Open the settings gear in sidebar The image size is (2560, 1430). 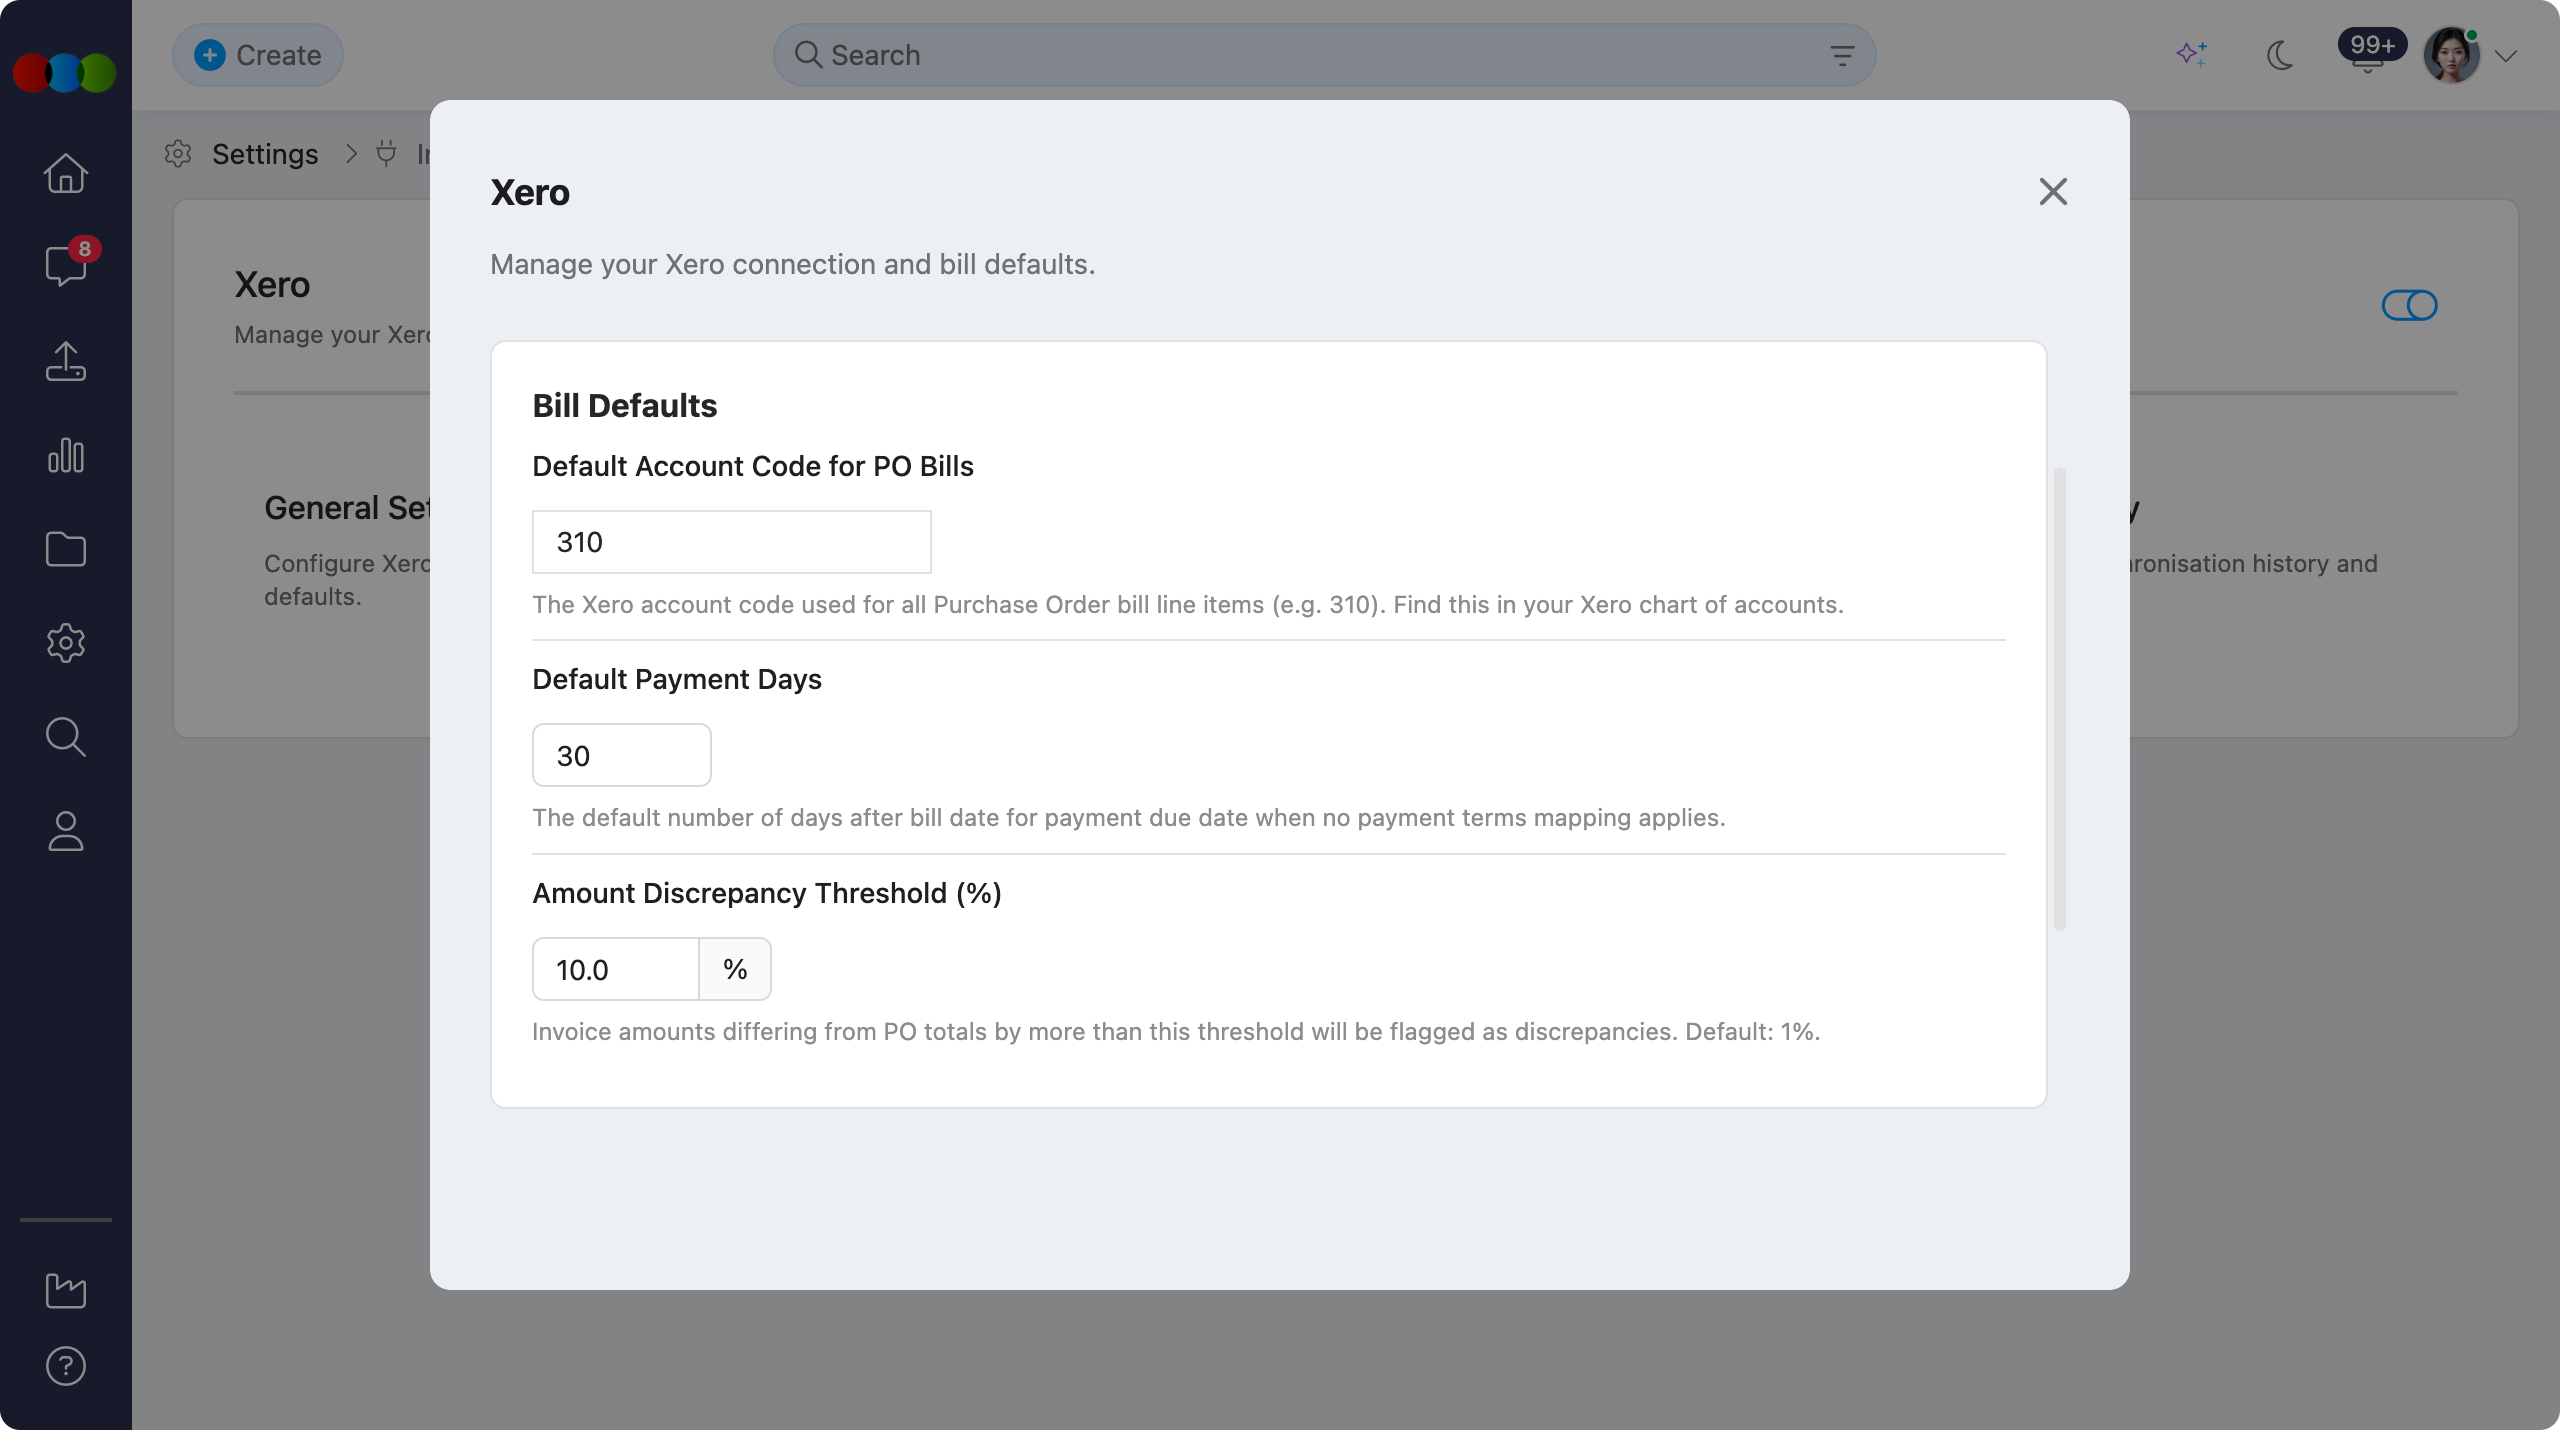pyautogui.click(x=66, y=643)
